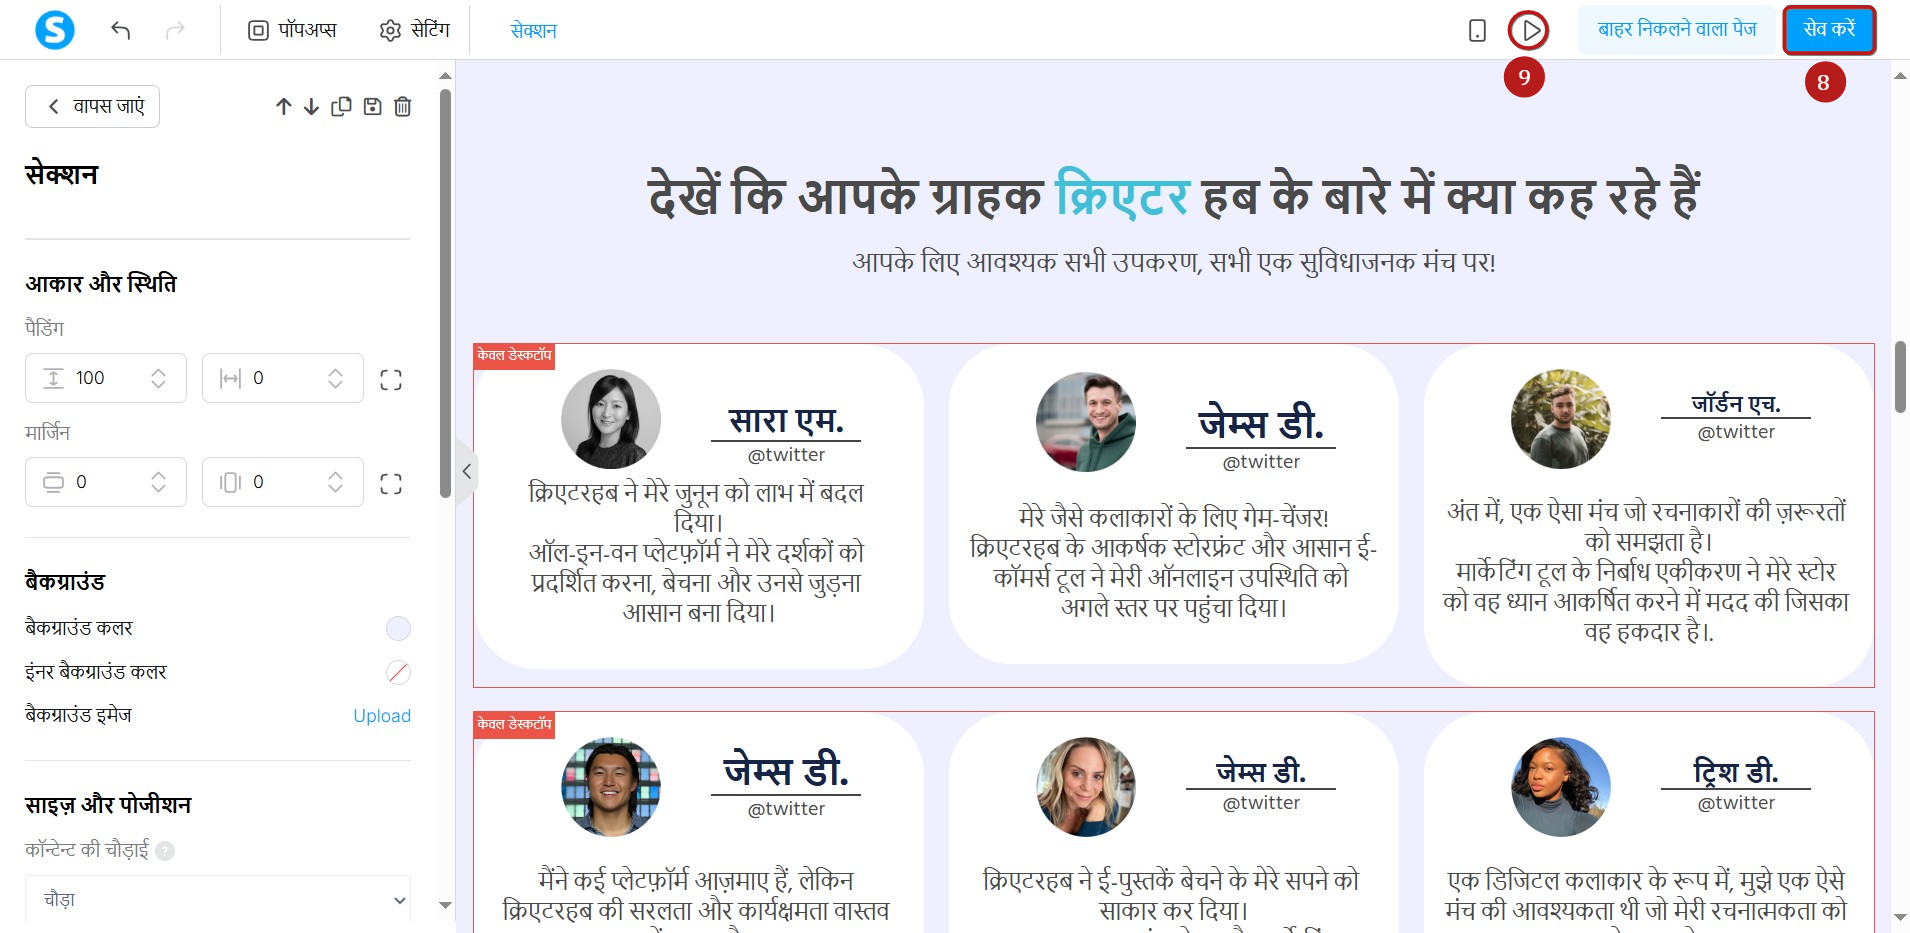The width and height of the screenshot is (1910, 933).
Task: Click जेम्स डी. photo in green hoodie
Action: (x=1086, y=422)
